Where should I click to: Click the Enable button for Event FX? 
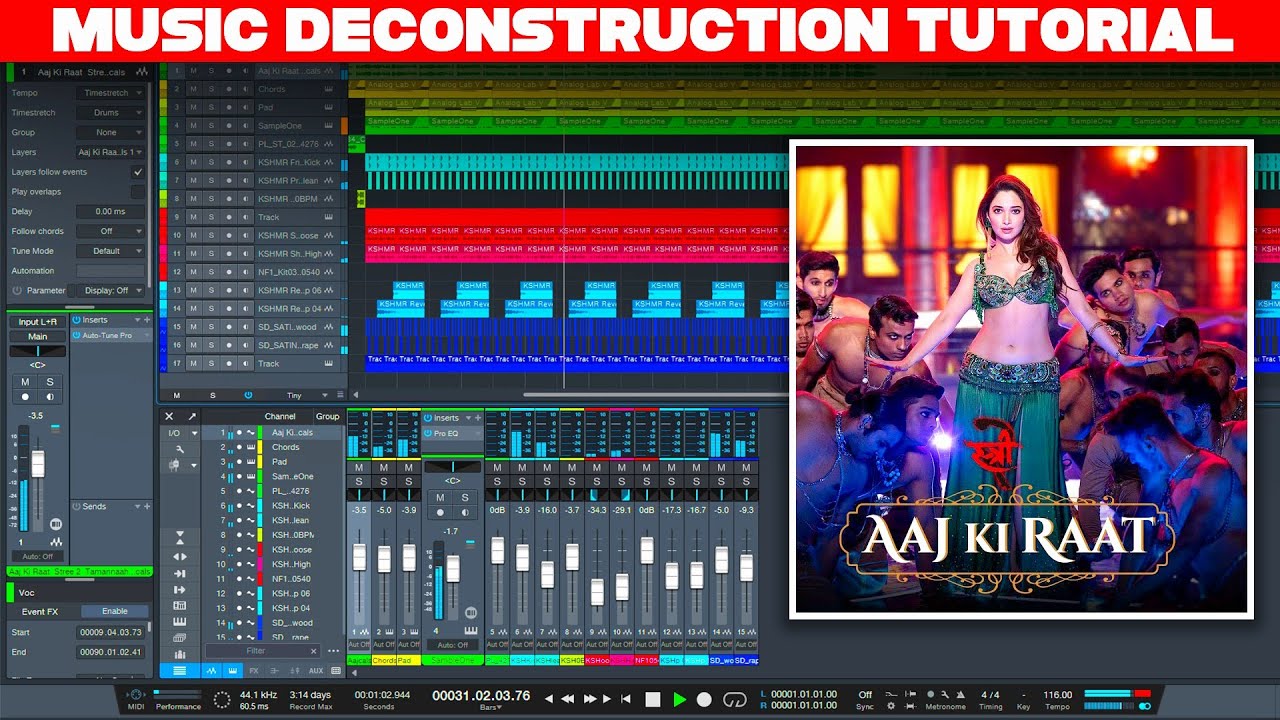tap(115, 611)
